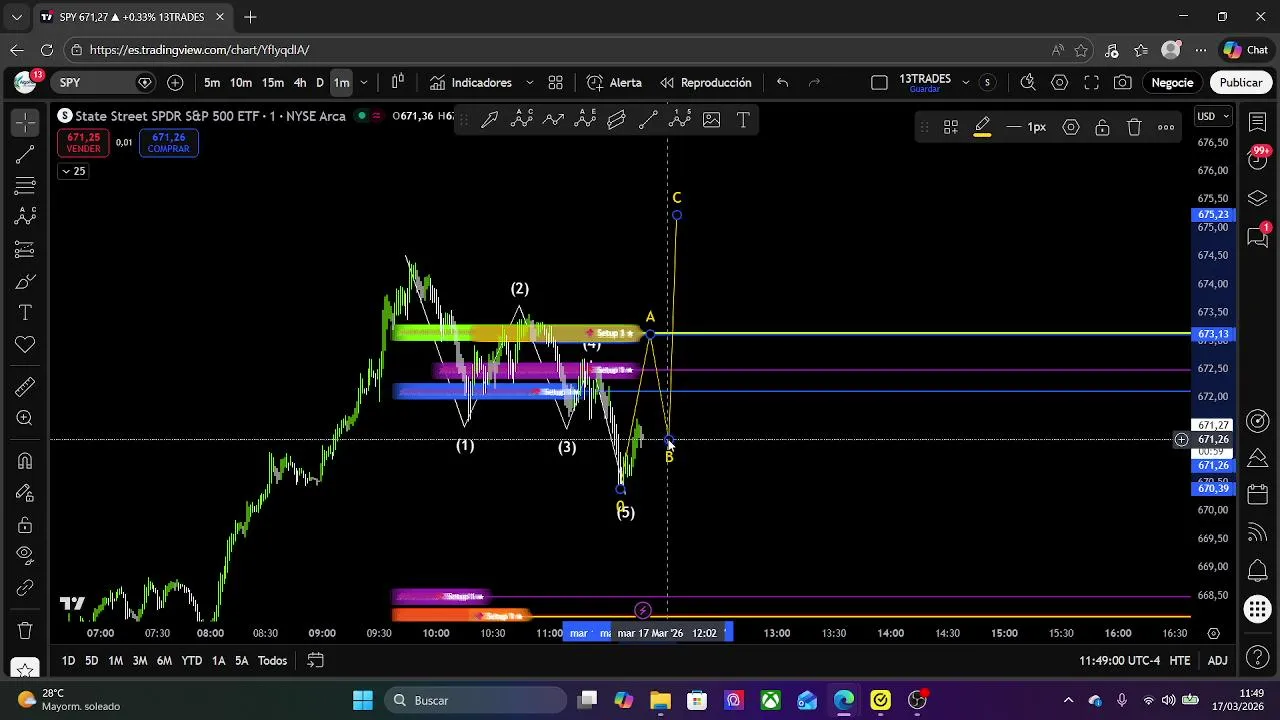Select the crosshair cursor tool
The height and width of the screenshot is (720, 1280).
click(25, 122)
